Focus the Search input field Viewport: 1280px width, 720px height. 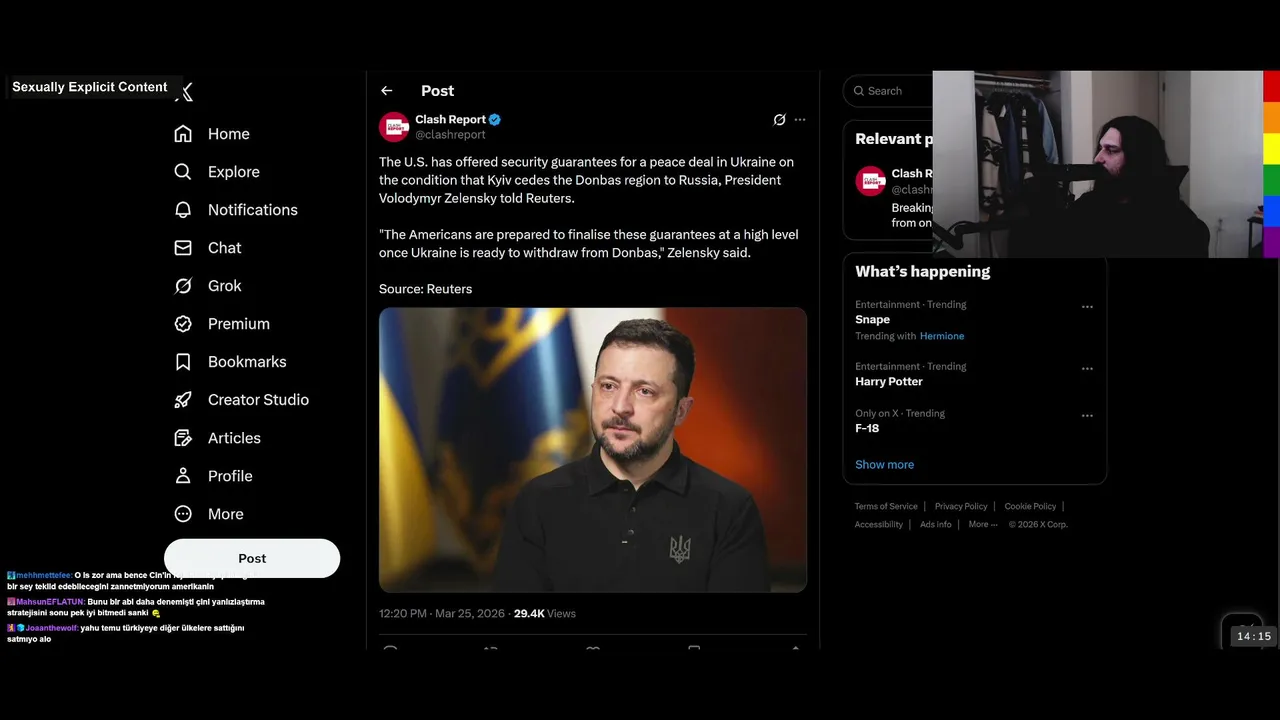tap(888, 91)
